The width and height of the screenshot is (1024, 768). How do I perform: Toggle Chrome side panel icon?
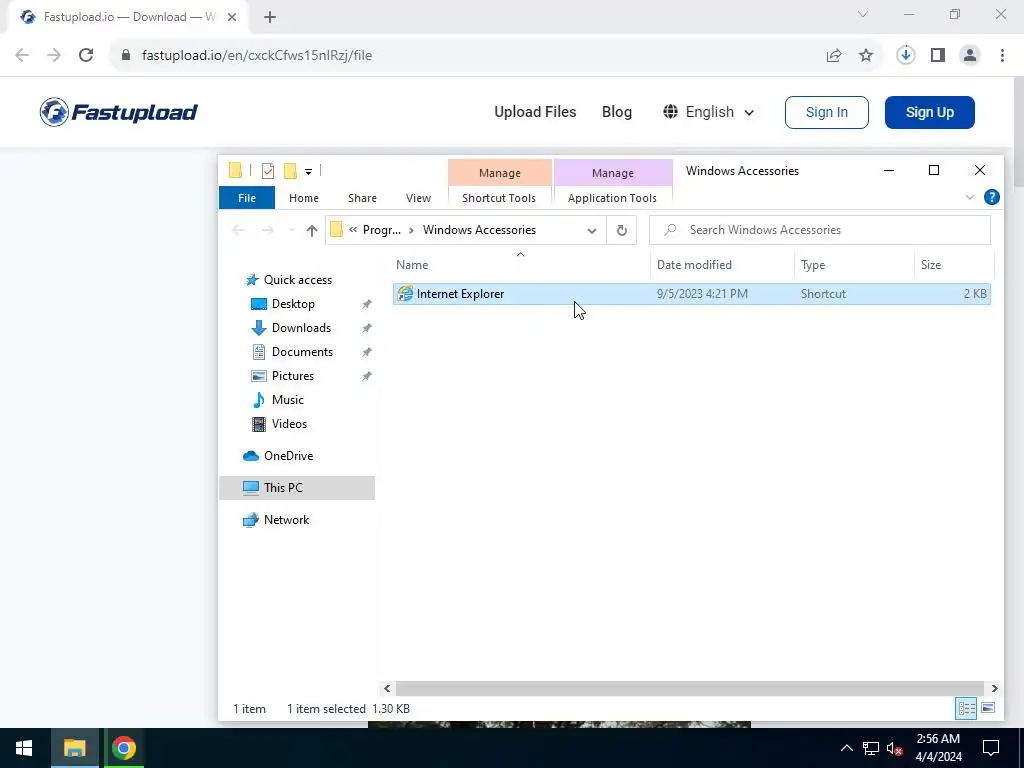tap(938, 56)
